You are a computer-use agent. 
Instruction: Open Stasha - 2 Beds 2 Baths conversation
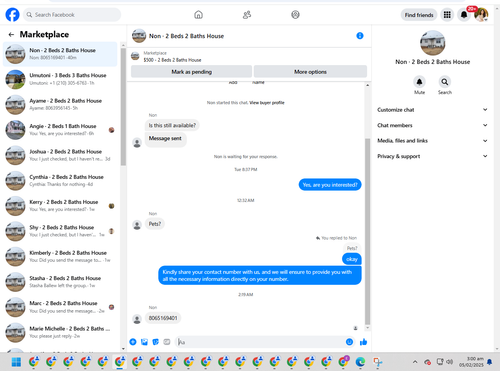[60, 282]
